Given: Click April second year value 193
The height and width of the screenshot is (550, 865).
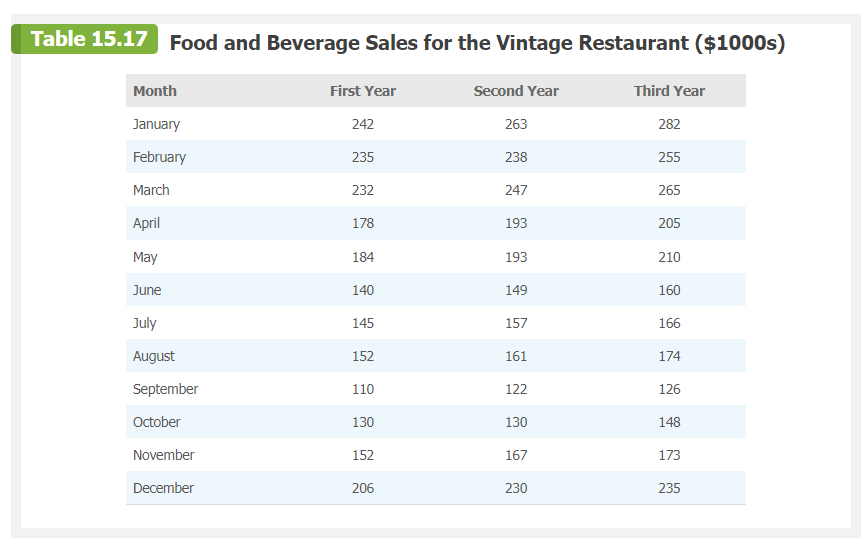Looking at the screenshot, I should point(516,223).
